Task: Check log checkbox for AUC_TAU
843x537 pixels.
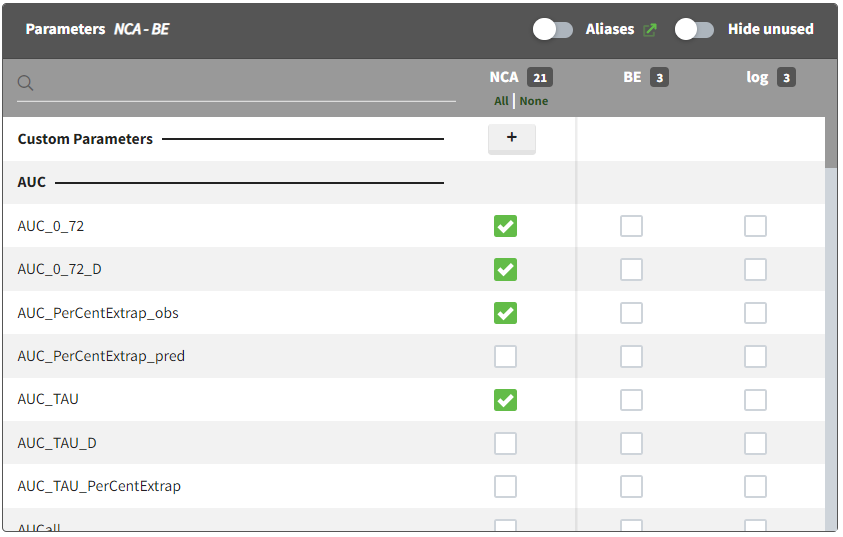Action: coord(755,400)
